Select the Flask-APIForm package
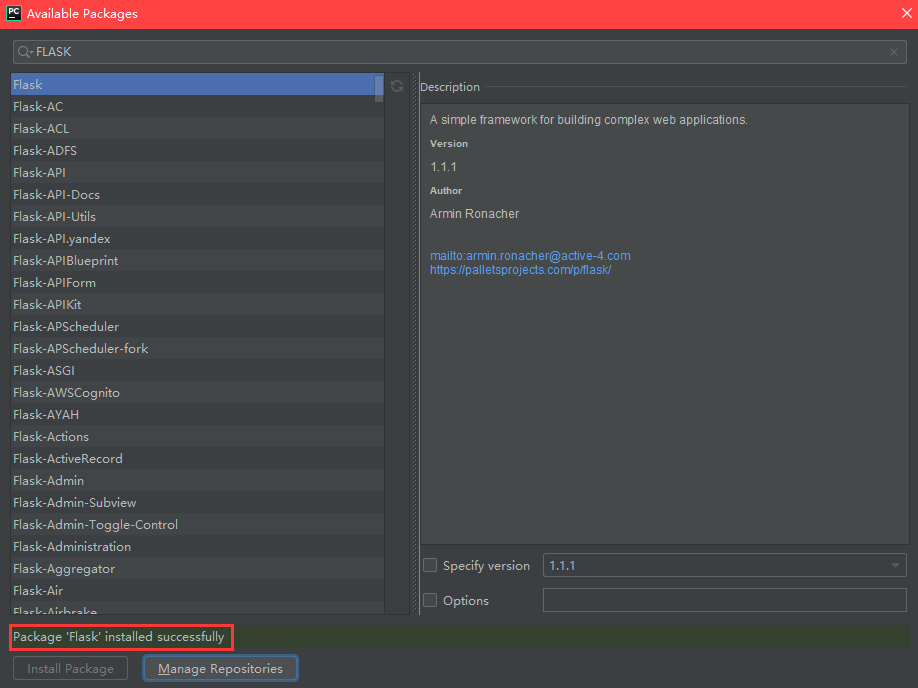Image resolution: width=918 pixels, height=688 pixels. [x=197, y=283]
